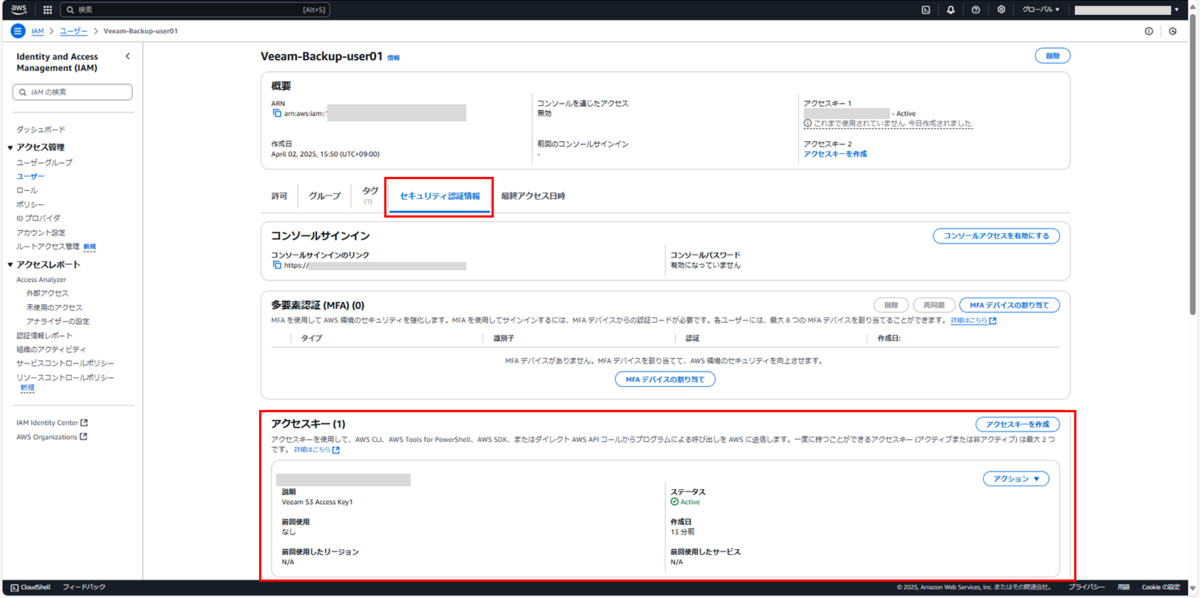Open the services grid menu
Viewport: 1200px width, 598px height.
(47, 9)
